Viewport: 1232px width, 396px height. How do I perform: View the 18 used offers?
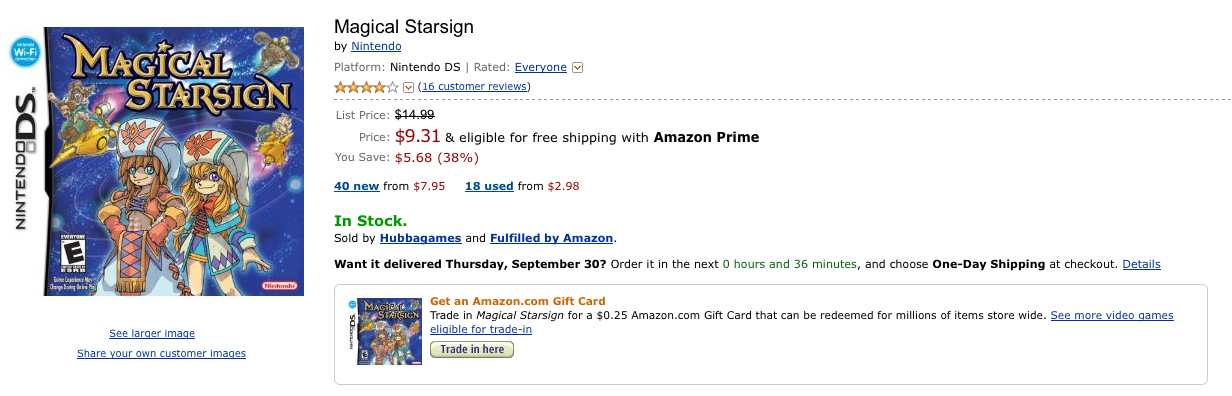pos(489,186)
